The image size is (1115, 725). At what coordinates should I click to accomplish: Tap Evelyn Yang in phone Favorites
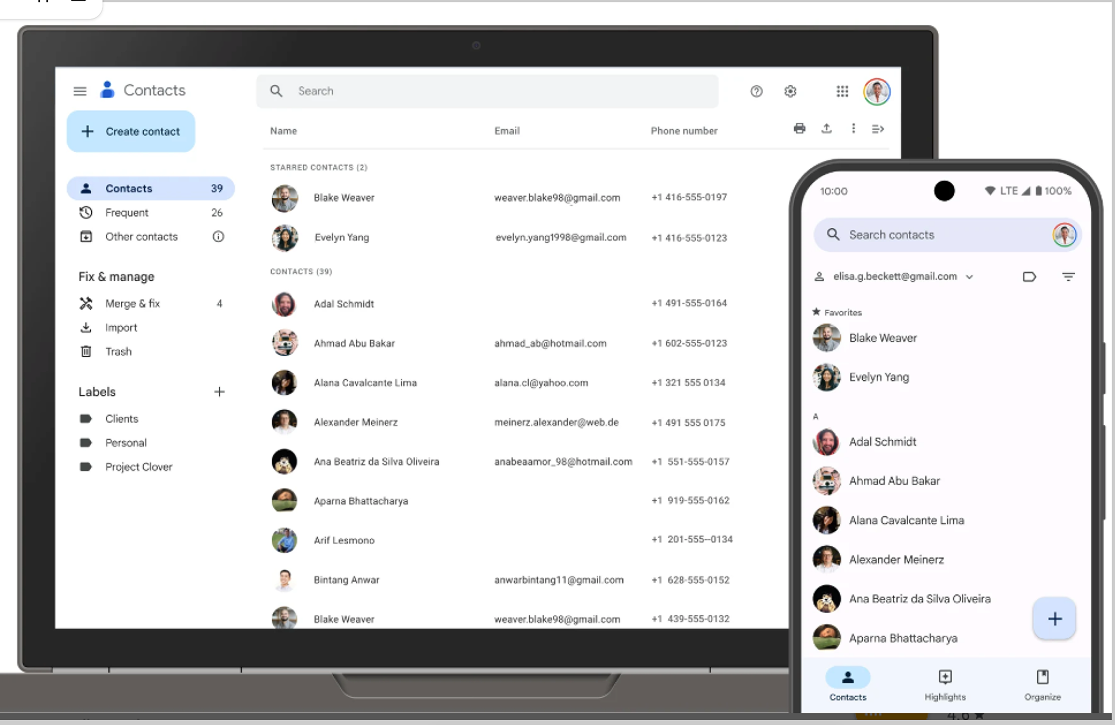pyautogui.click(x=946, y=377)
